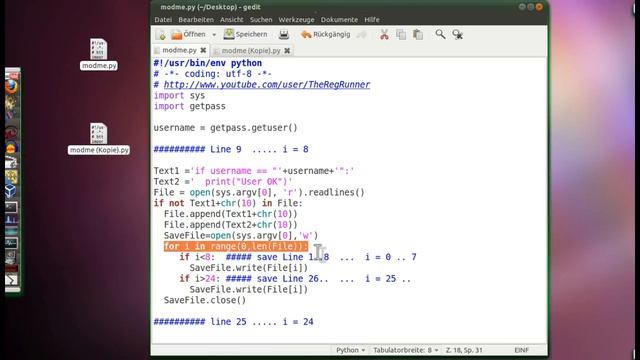Screen dimensions: 640x360
Task: Click the '# -*- coding: utf-8 -*-' line
Action: click(213, 74)
